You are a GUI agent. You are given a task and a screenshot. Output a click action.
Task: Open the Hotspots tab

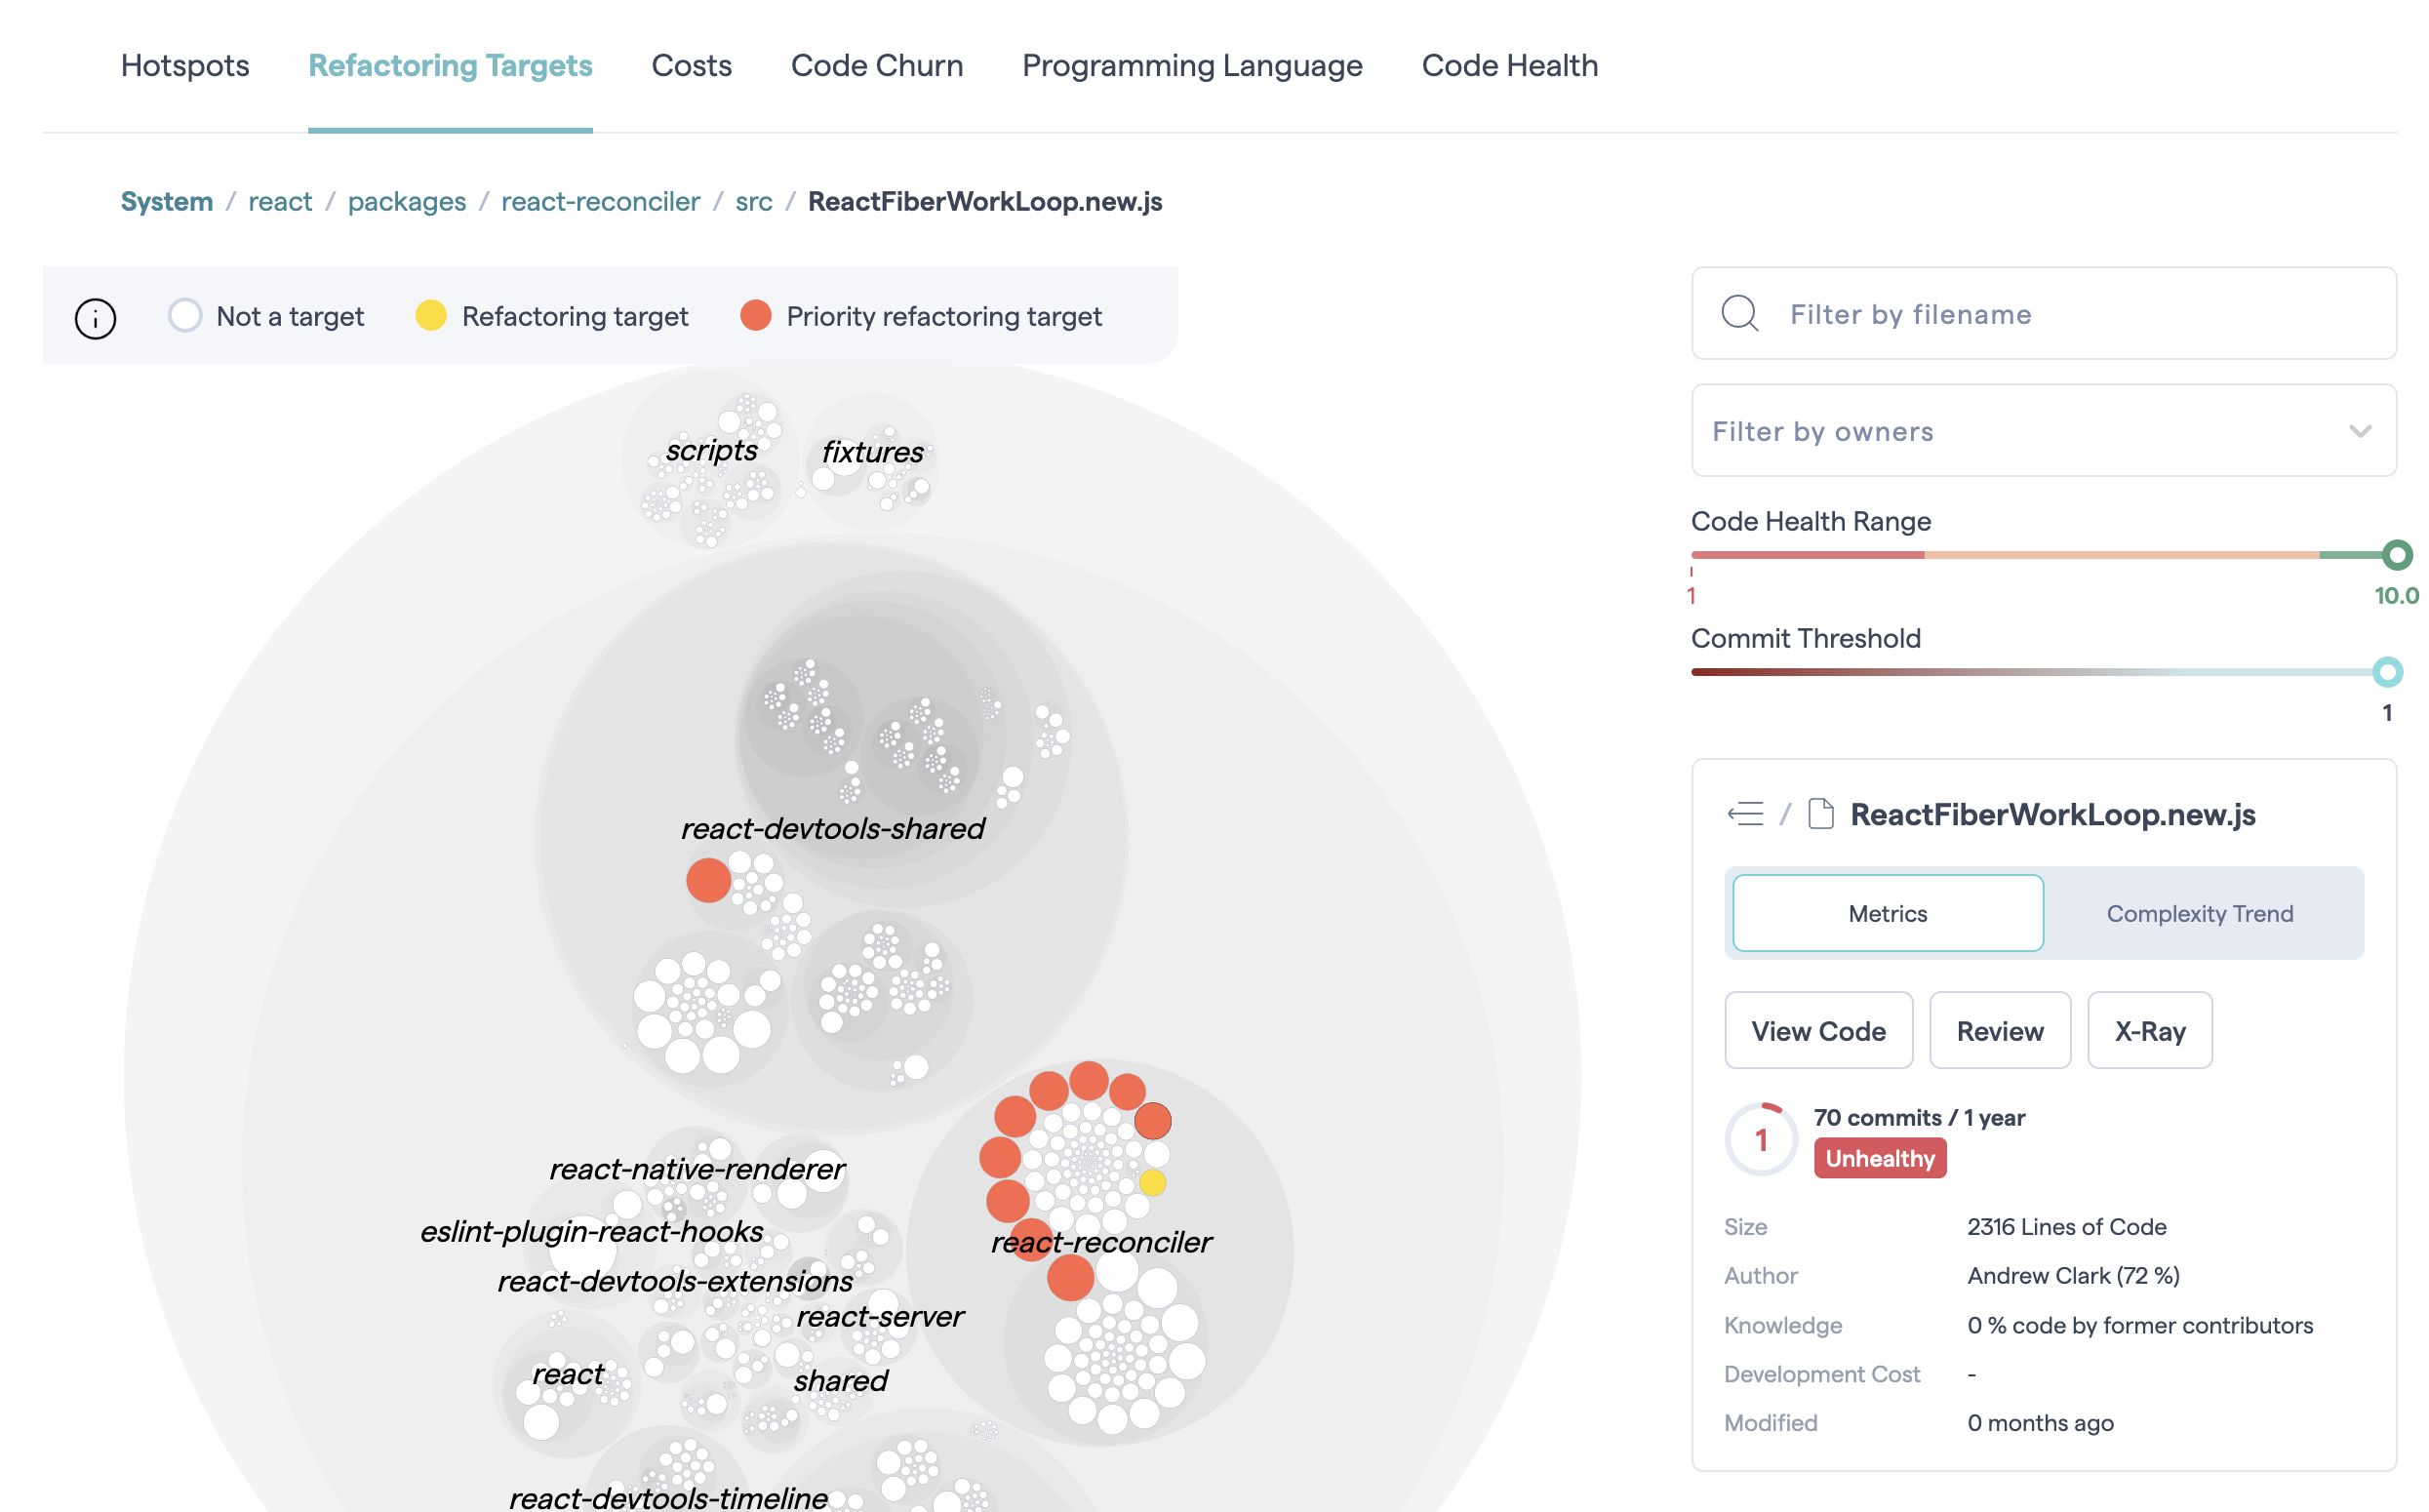click(184, 65)
